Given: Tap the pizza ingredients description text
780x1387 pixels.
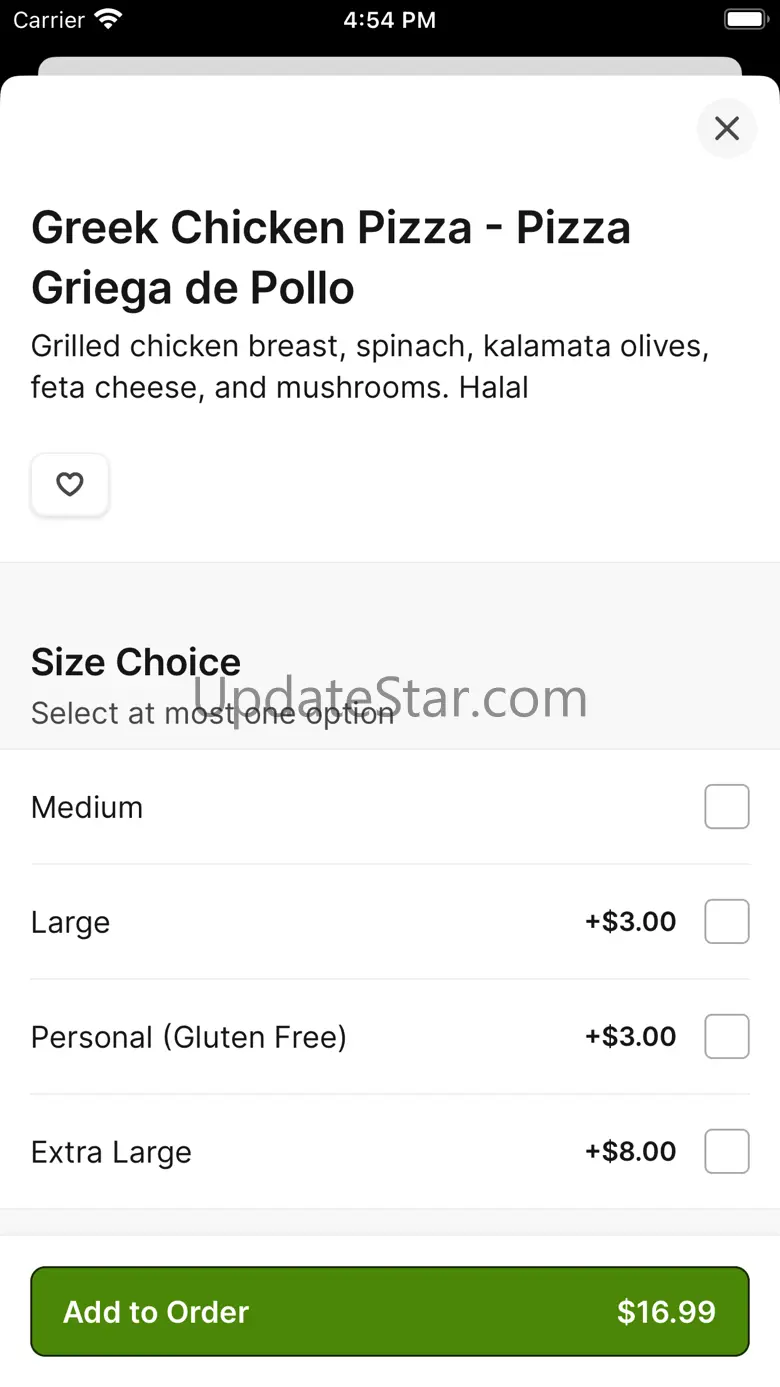Looking at the screenshot, I should click(370, 366).
